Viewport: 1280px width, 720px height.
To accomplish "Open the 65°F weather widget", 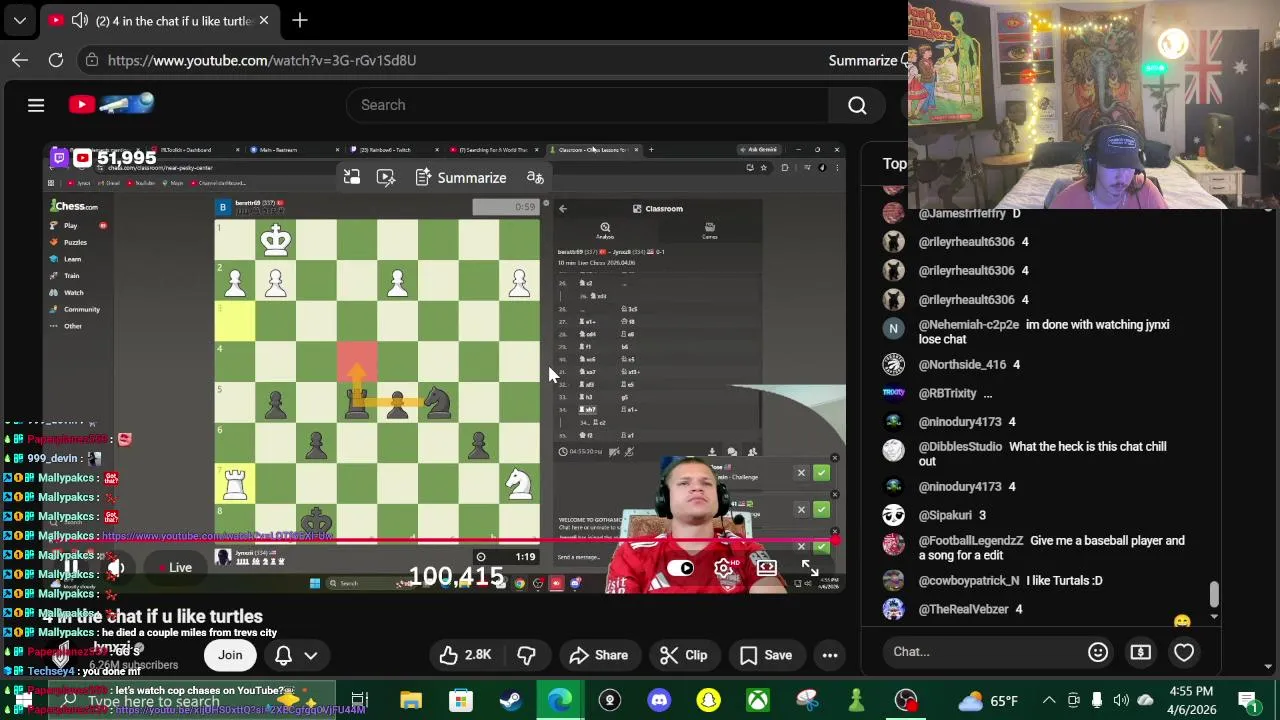I will pos(988,700).
